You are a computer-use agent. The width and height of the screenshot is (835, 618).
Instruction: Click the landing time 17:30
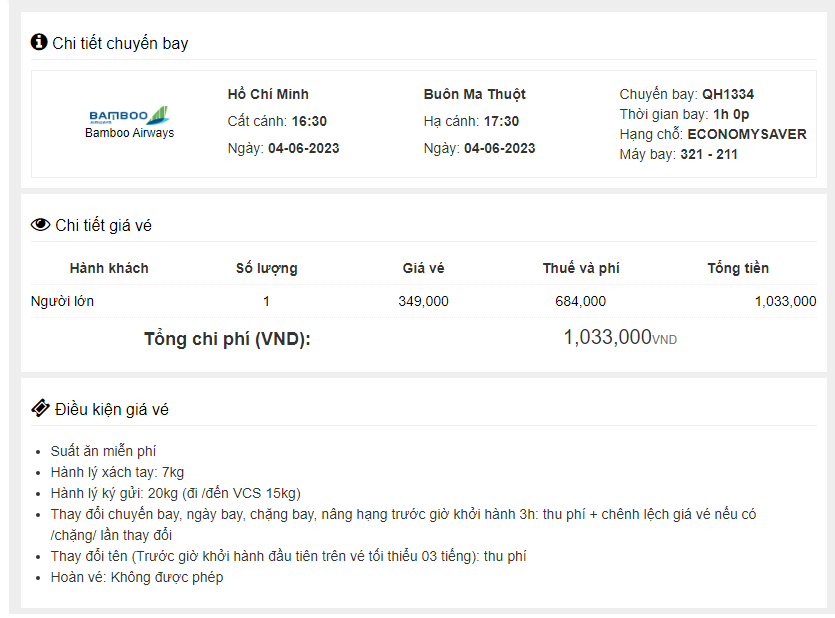coord(501,122)
